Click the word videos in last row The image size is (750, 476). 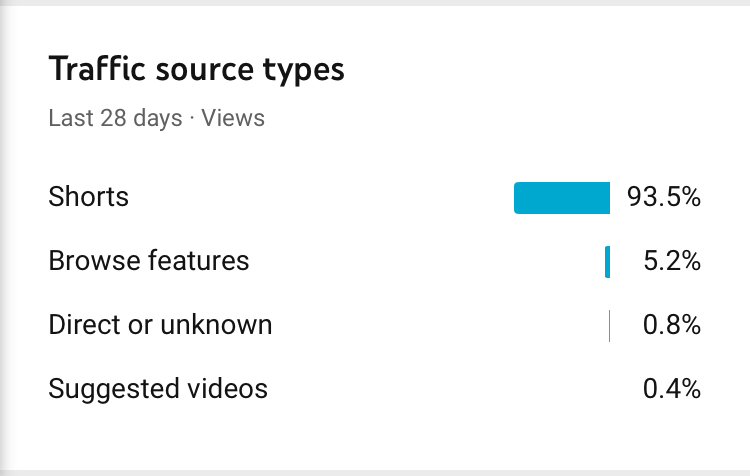[227, 388]
